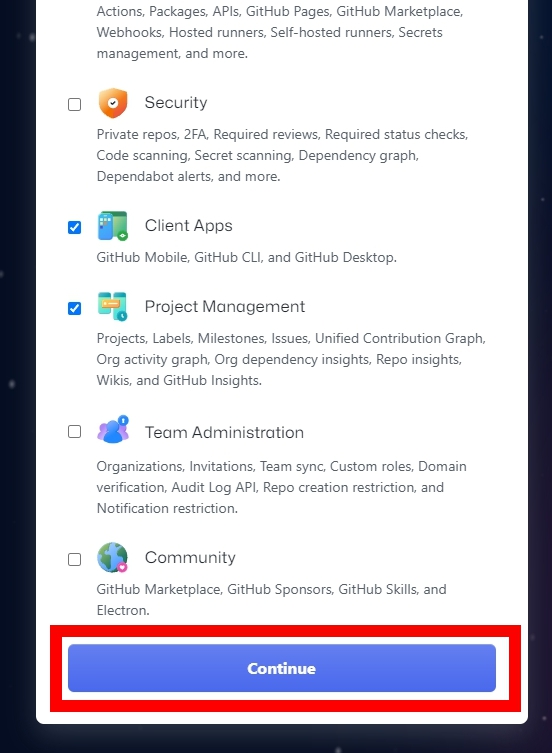Uncheck the Project Management checkbox
This screenshot has width=552, height=753.
(74, 308)
